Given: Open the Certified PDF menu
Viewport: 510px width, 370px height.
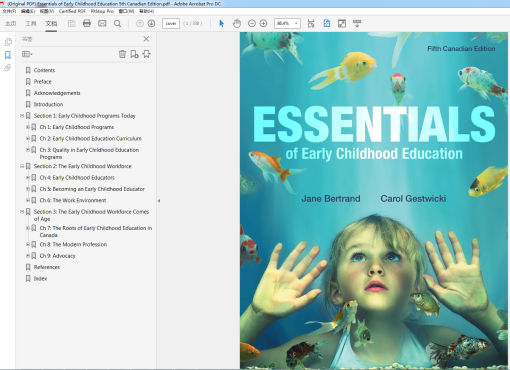Looking at the screenshot, I should (x=72, y=11).
